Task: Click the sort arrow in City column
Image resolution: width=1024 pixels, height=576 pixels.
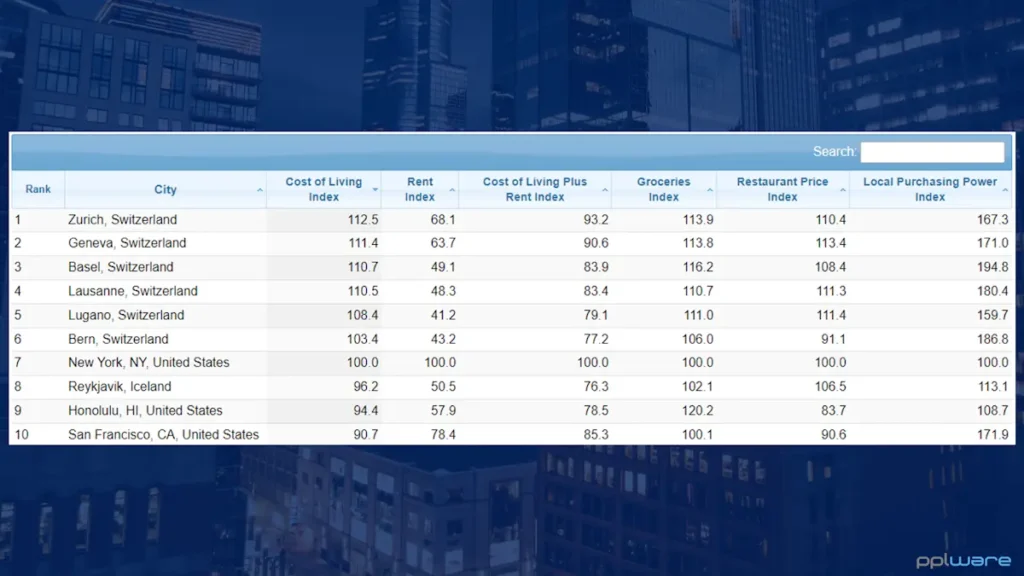Action: 260,190
